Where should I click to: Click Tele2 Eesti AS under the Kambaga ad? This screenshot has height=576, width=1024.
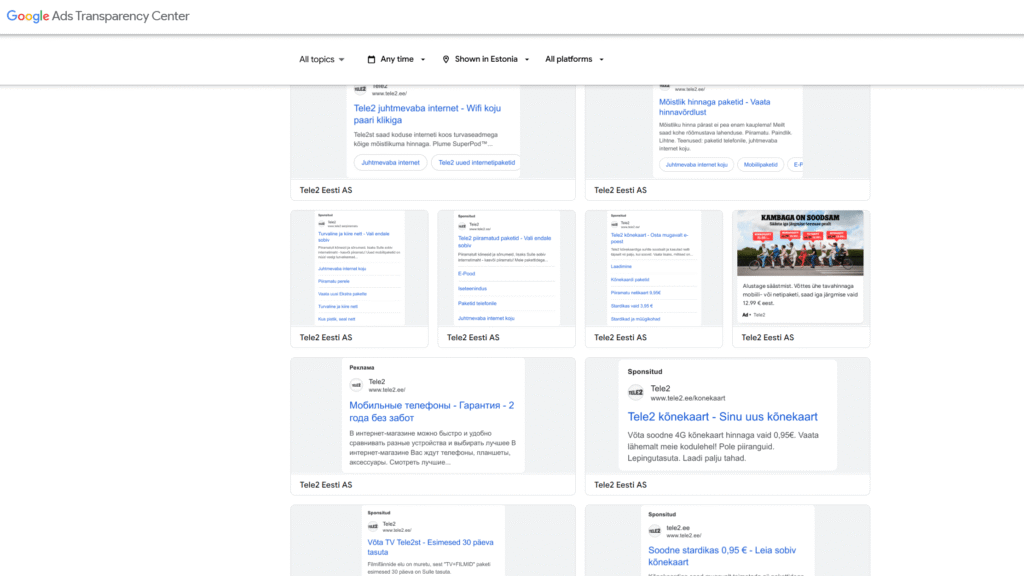click(767, 338)
